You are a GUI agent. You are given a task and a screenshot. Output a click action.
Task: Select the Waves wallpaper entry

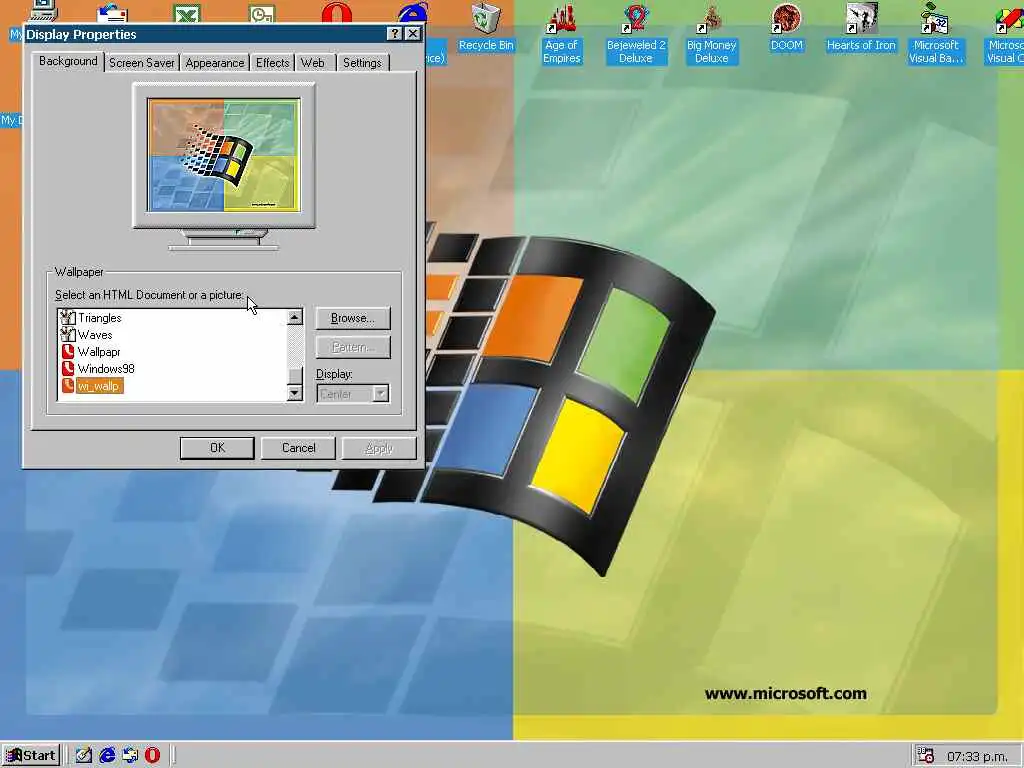click(x=95, y=335)
